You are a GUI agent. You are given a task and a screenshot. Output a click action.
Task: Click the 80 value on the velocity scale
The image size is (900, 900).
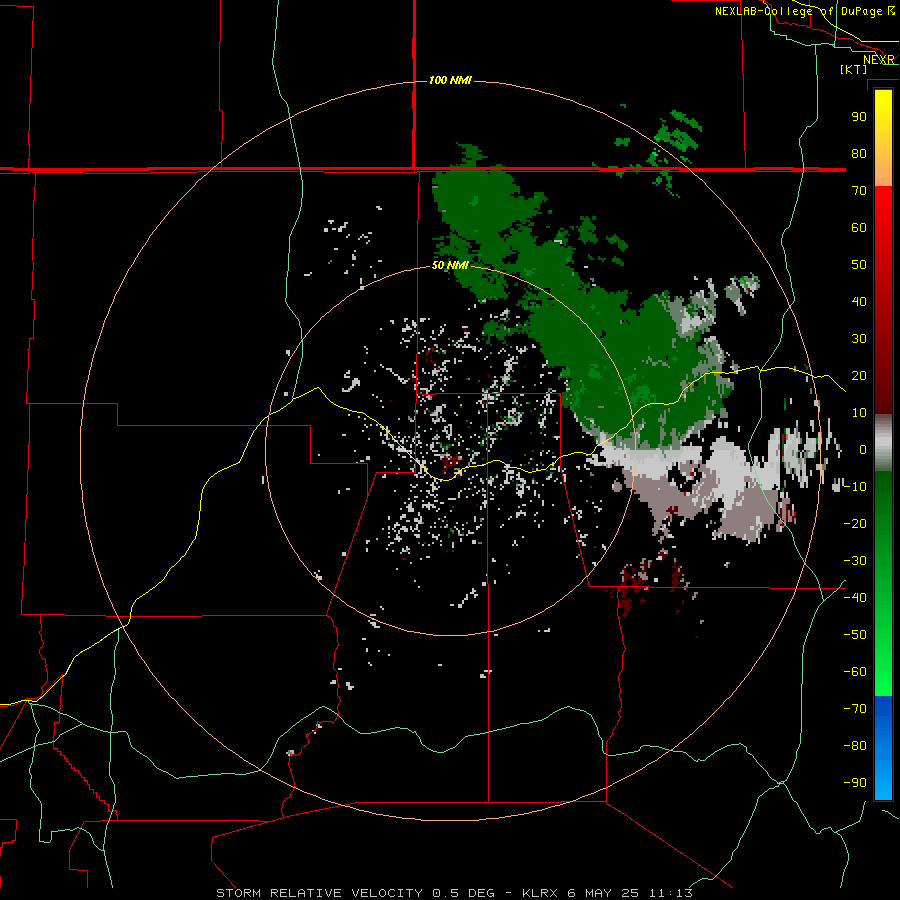(x=859, y=154)
